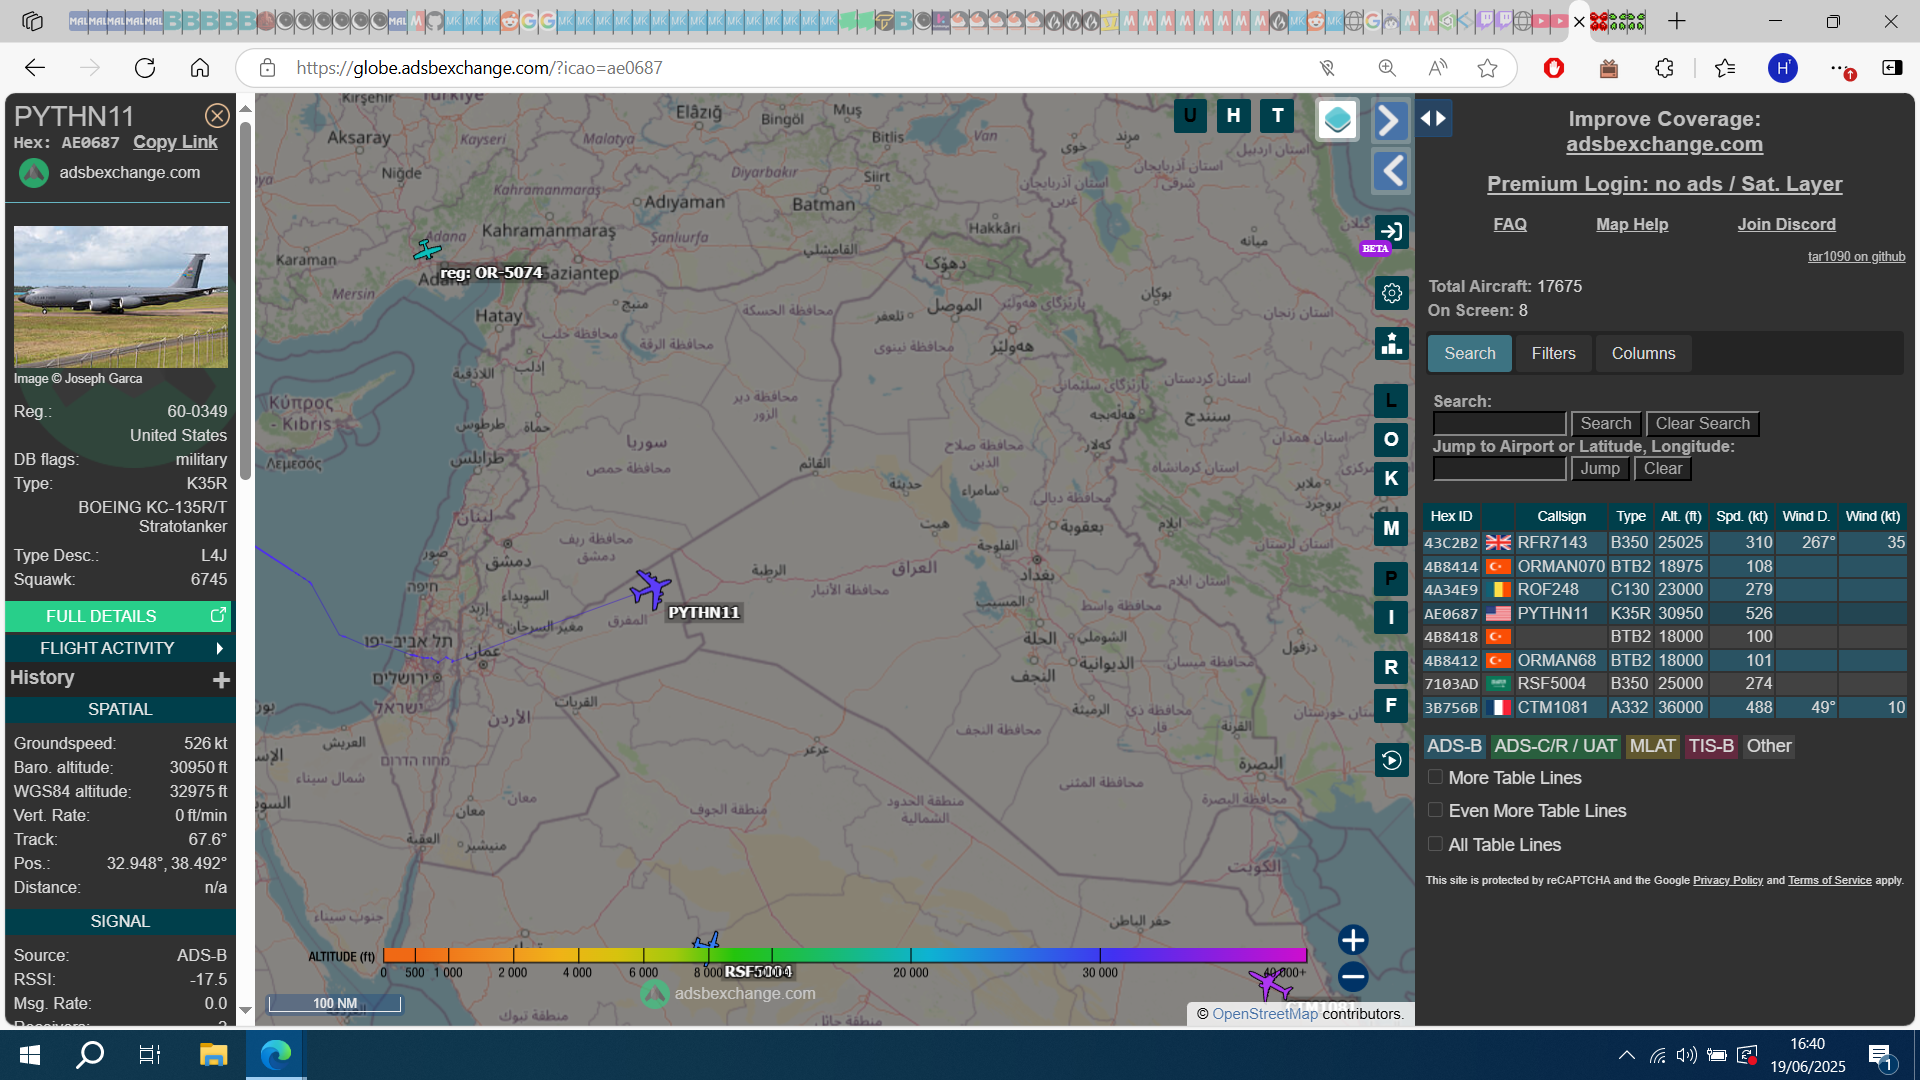Image resolution: width=1920 pixels, height=1080 pixels.
Task: Add page to favorites star icon
Action: point(1487,68)
